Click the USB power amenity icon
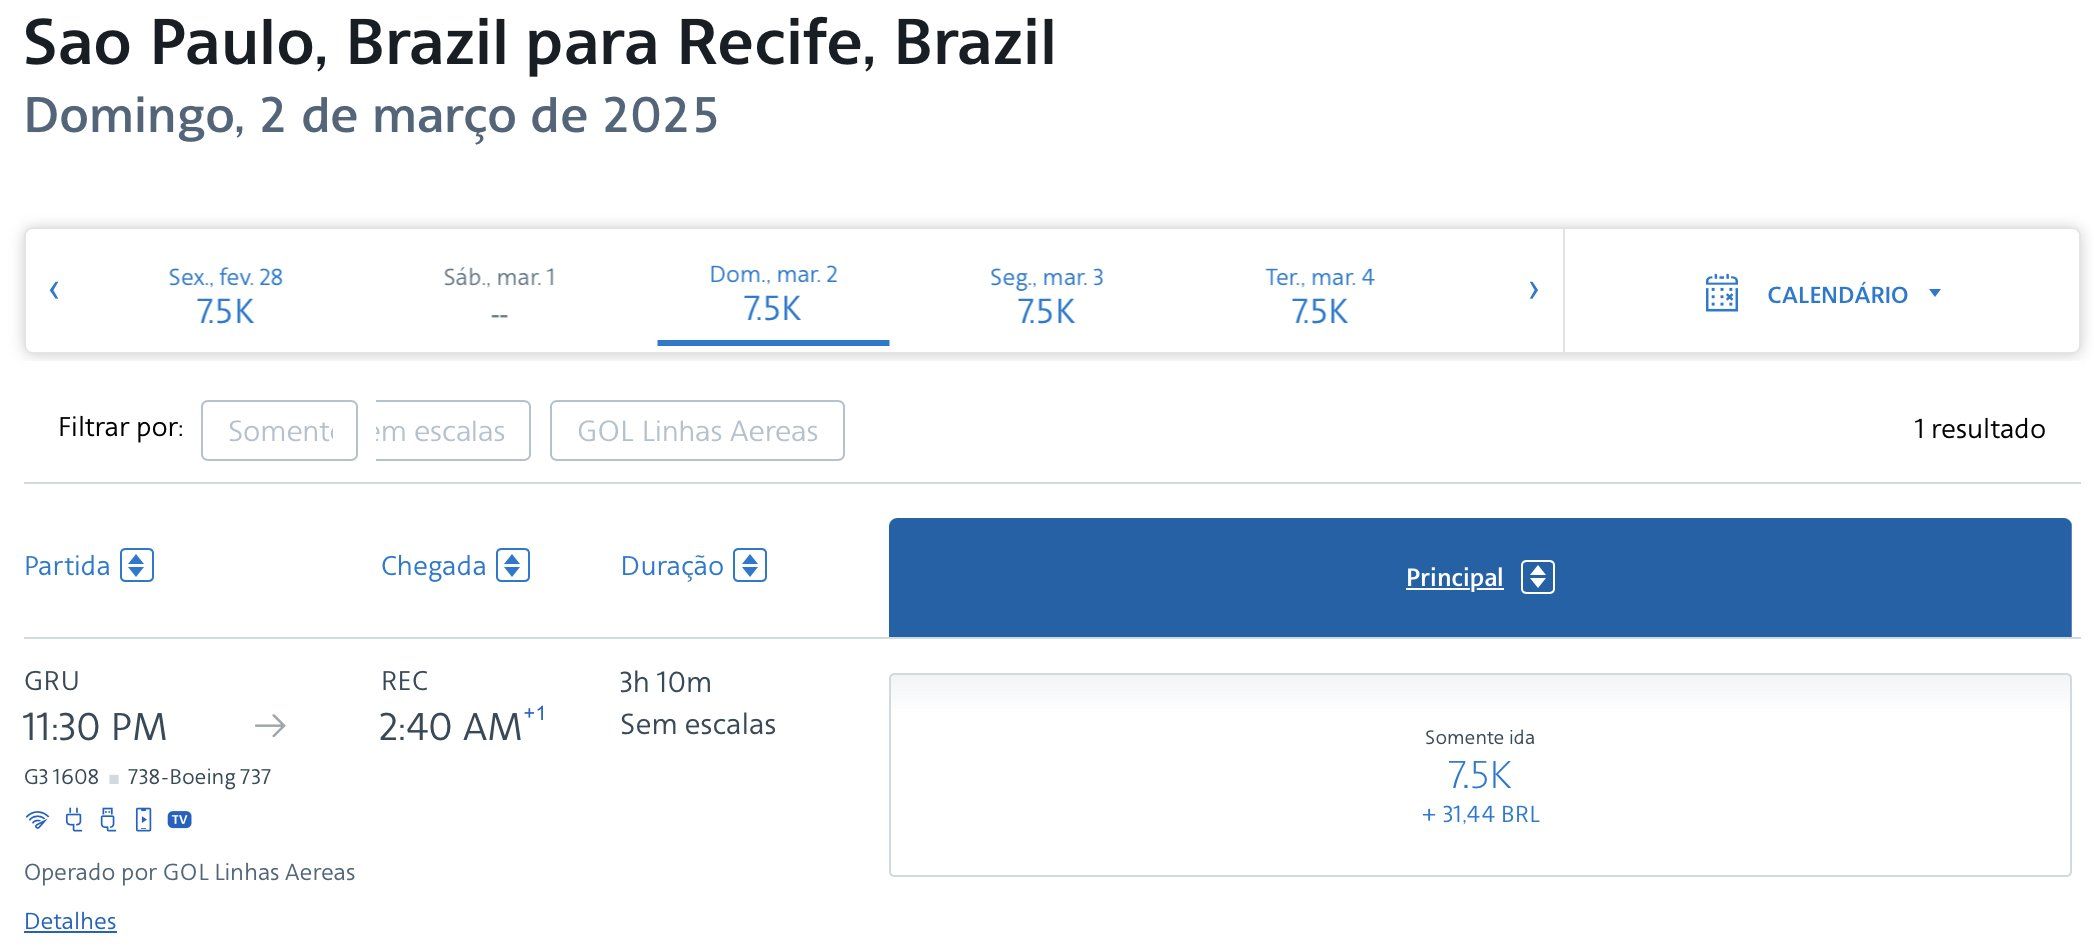 coord(108,820)
